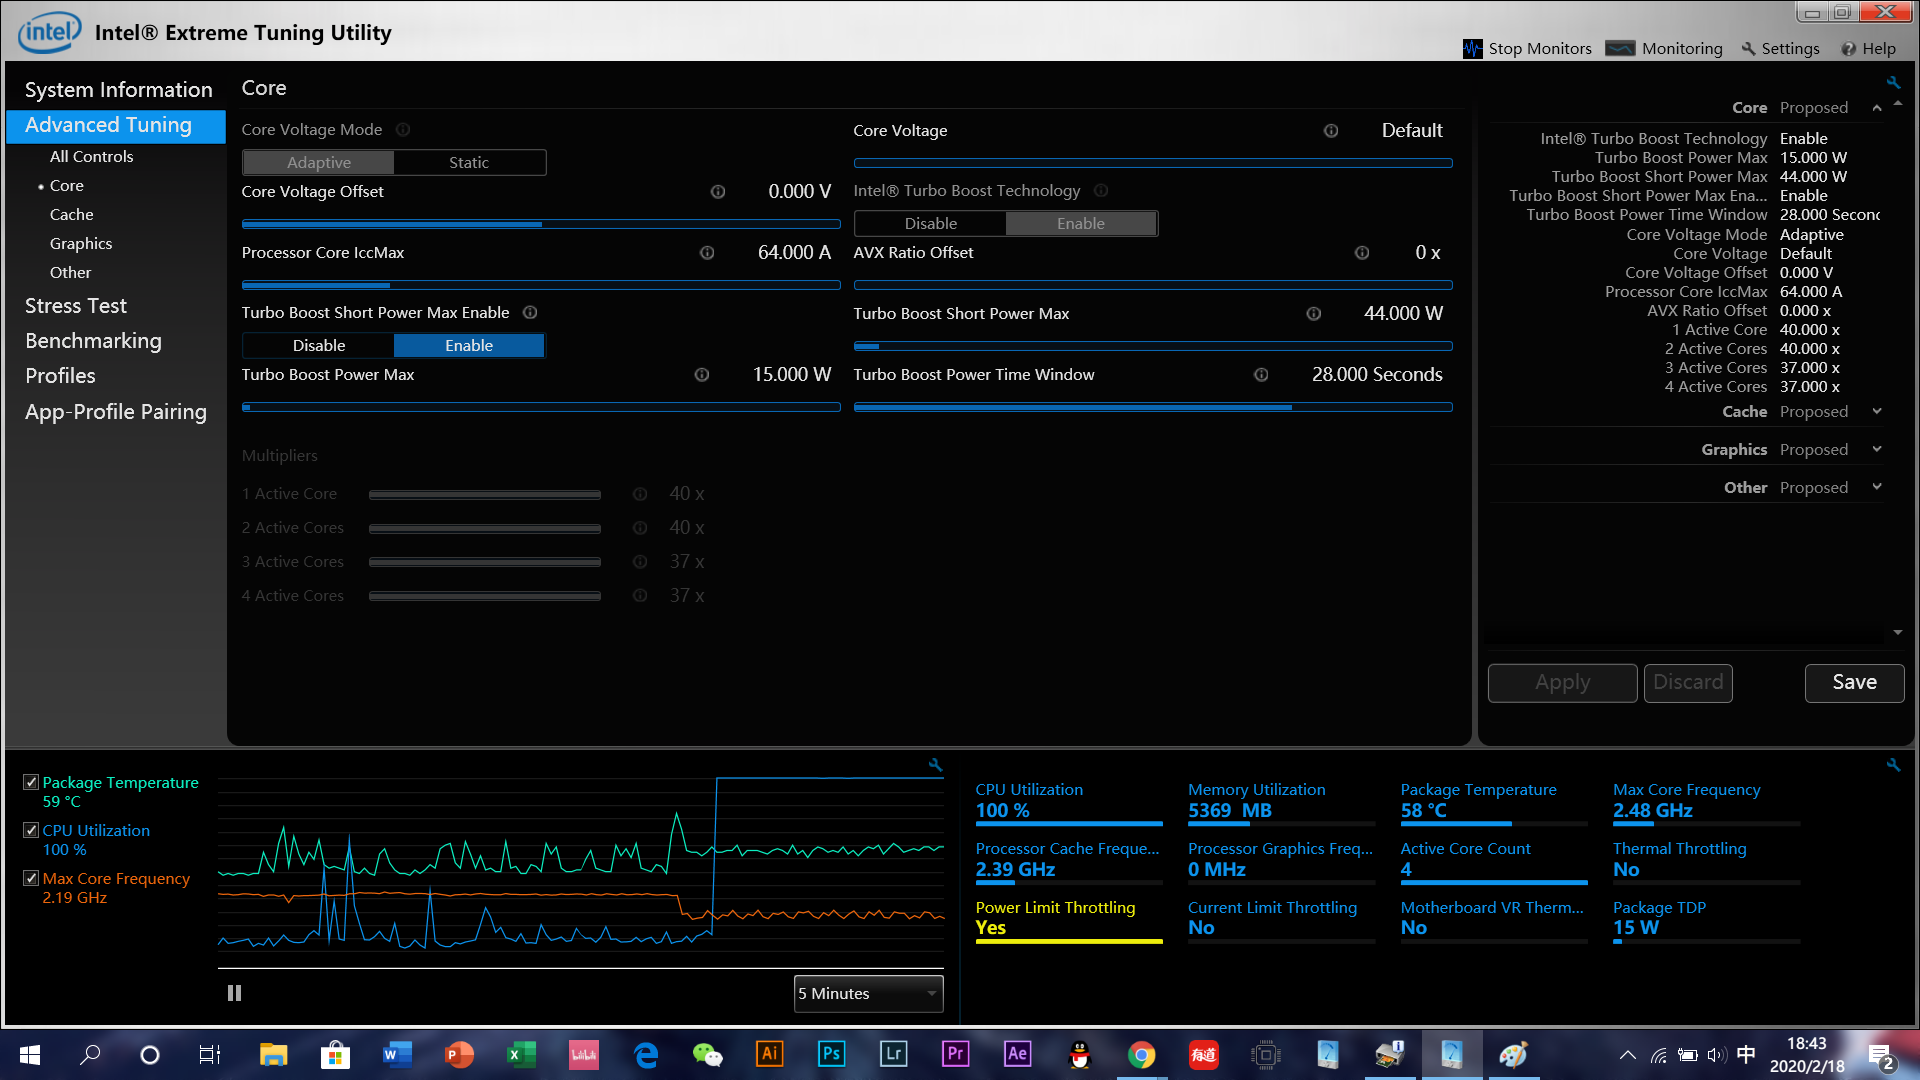Show info for Turbo Boost Short Power Max
The image size is (1920, 1080).
tap(1314, 314)
